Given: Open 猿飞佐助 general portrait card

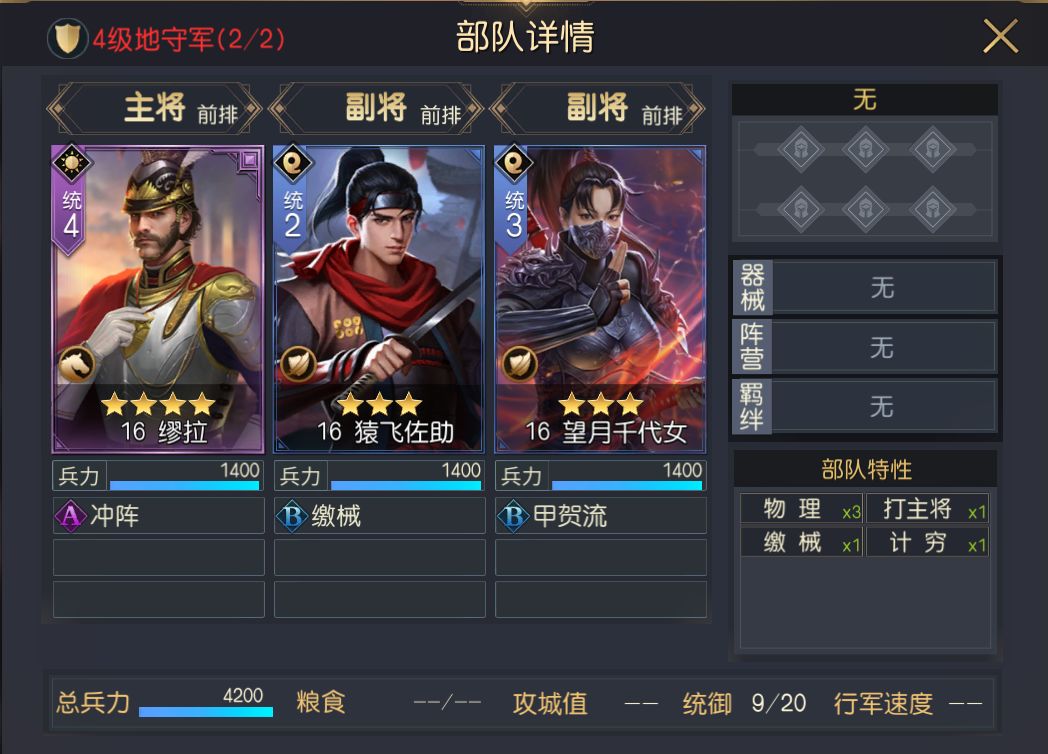Looking at the screenshot, I should tap(379, 299).
